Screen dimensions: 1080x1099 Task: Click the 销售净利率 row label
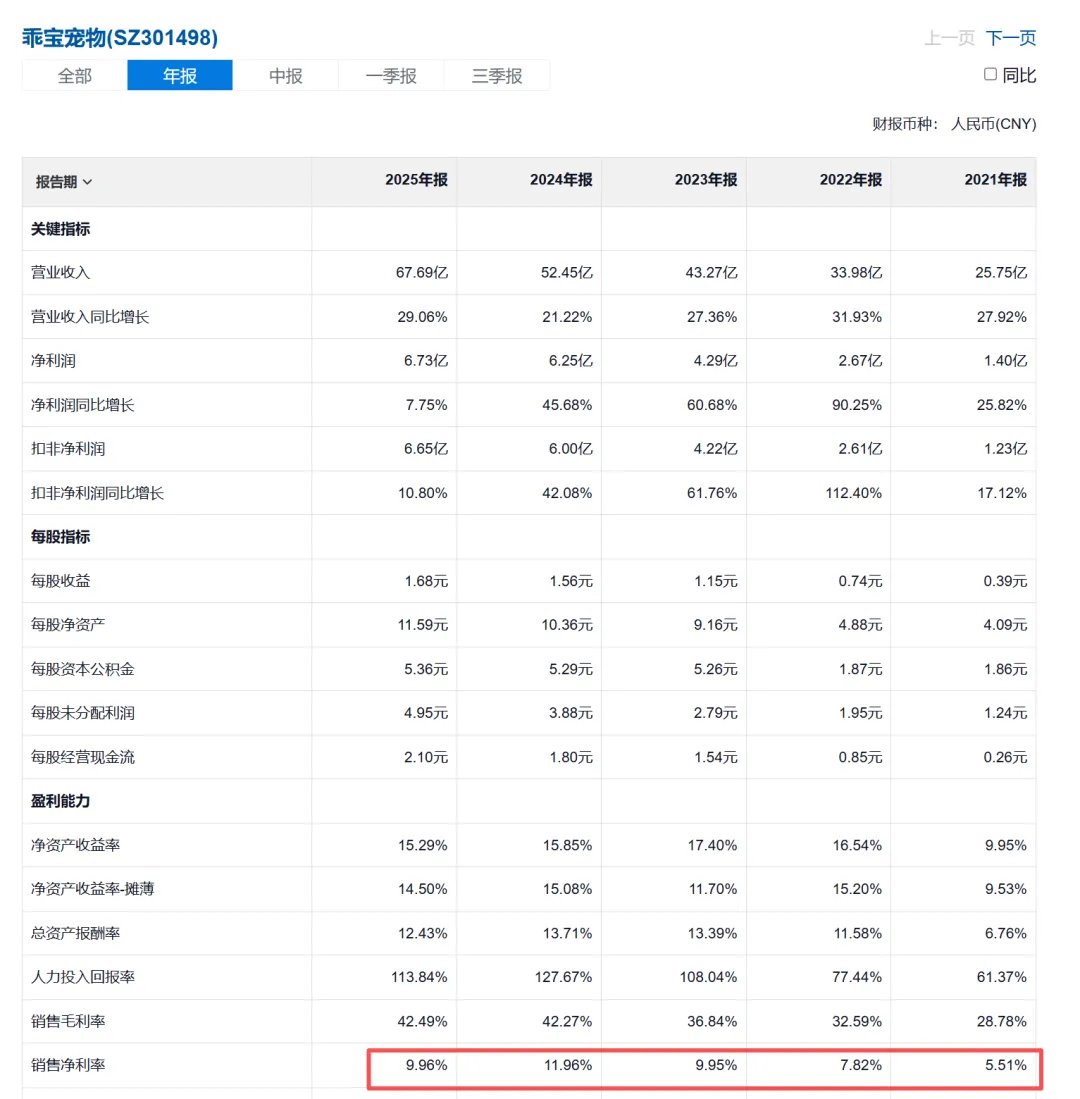tap(68, 1065)
